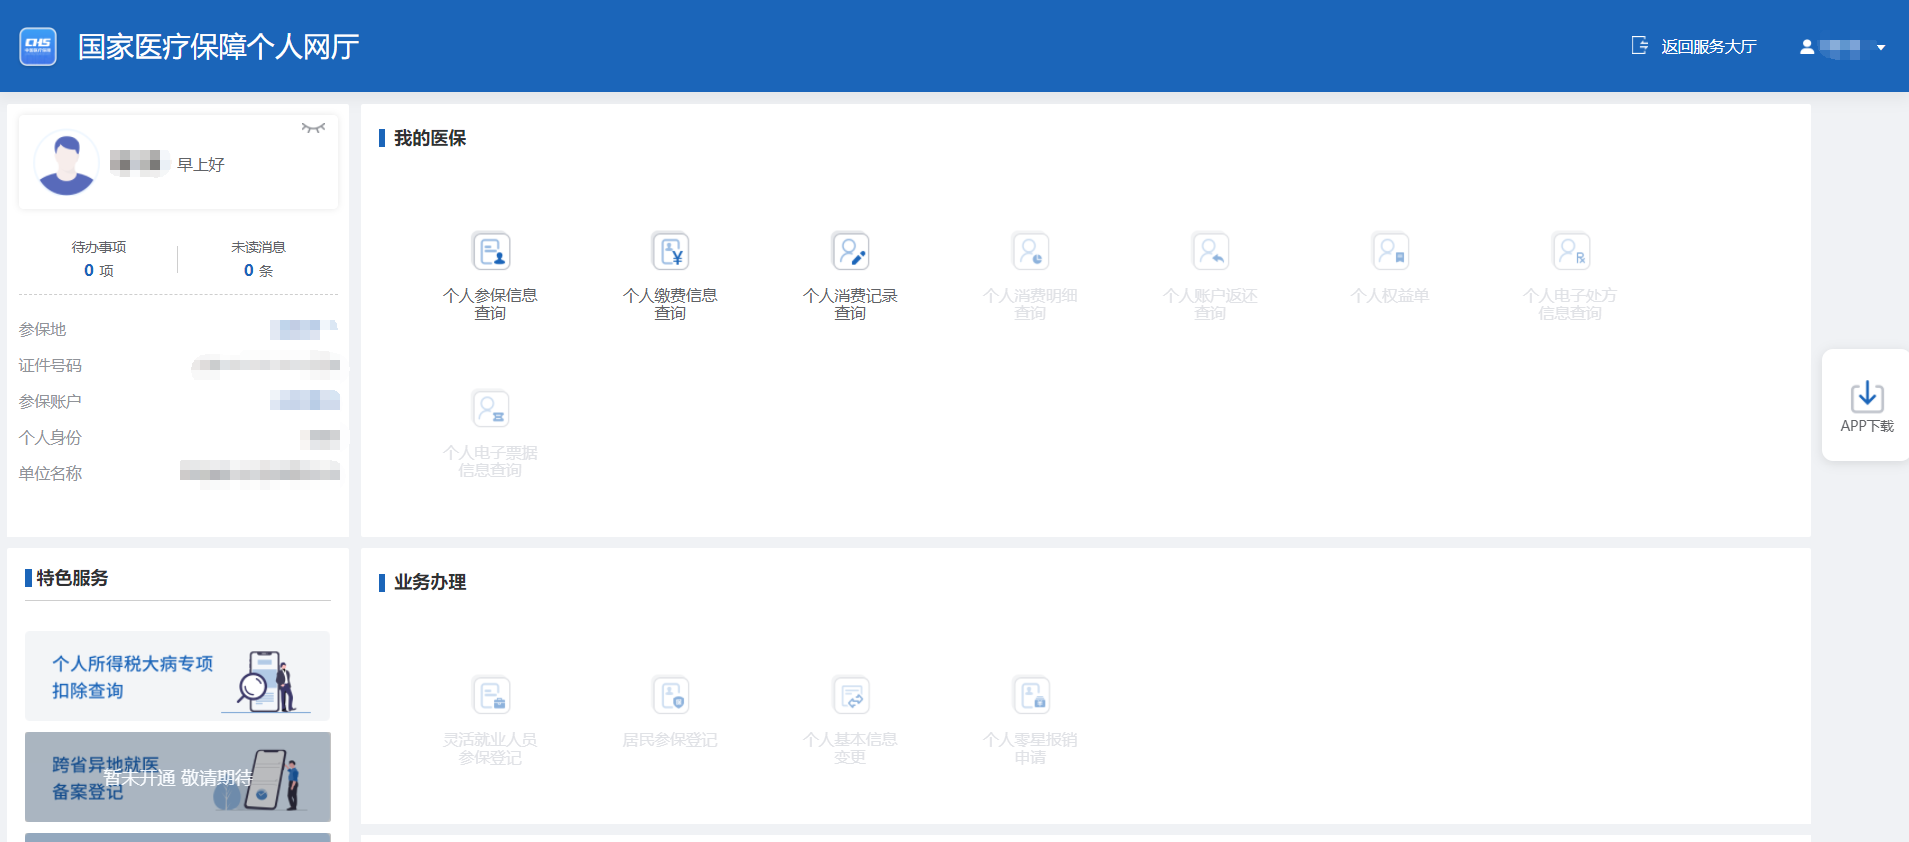Click the CHS logo in the header
Image resolution: width=1909 pixels, height=842 pixels.
38,46
